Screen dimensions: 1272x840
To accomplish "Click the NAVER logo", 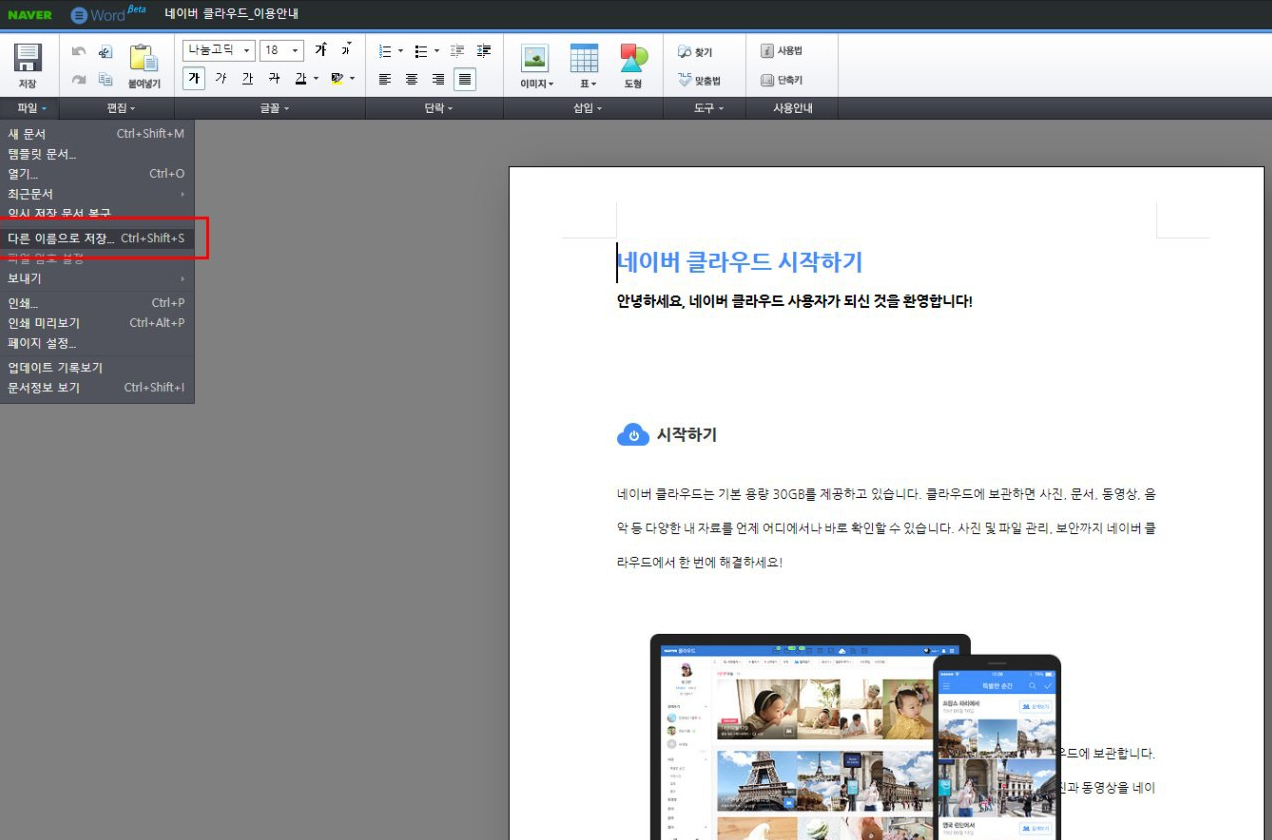I will click(30, 15).
